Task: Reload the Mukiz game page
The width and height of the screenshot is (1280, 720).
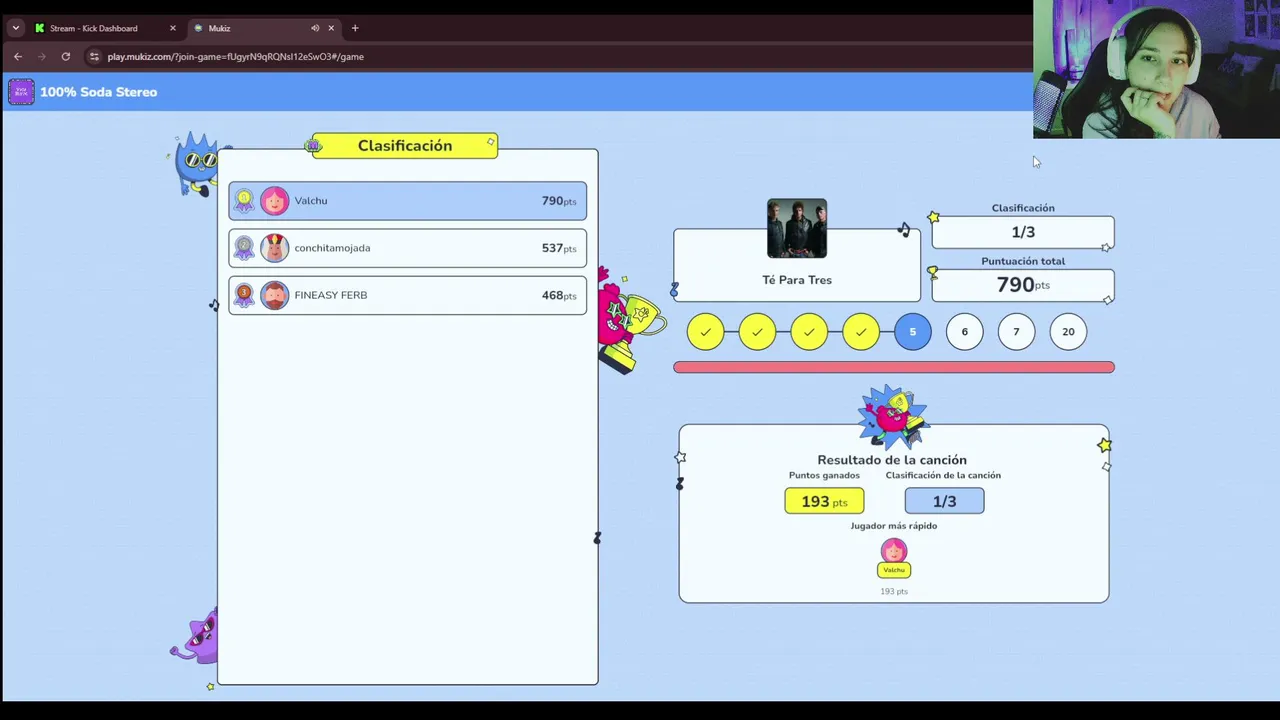Action: 65,57
